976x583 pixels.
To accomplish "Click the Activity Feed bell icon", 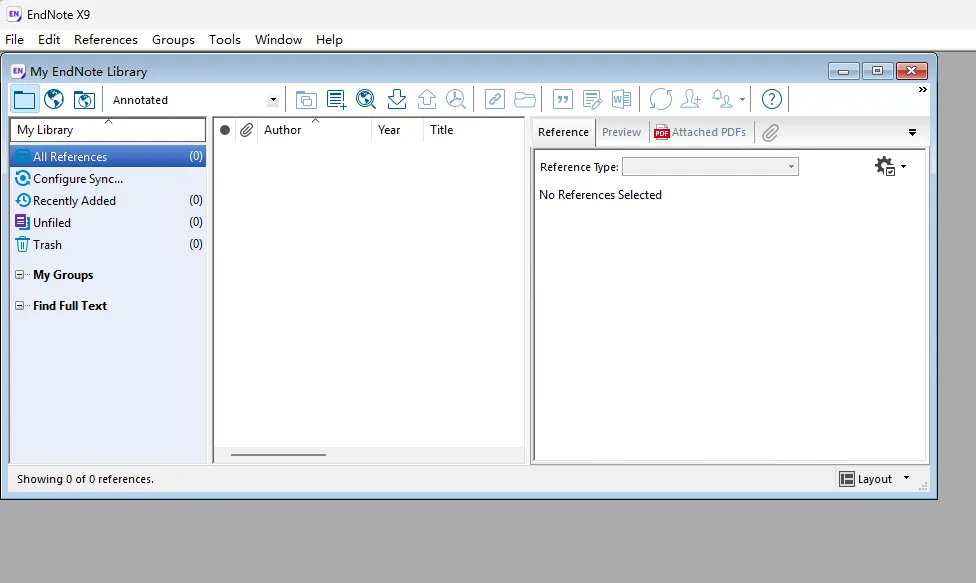I will tap(722, 100).
